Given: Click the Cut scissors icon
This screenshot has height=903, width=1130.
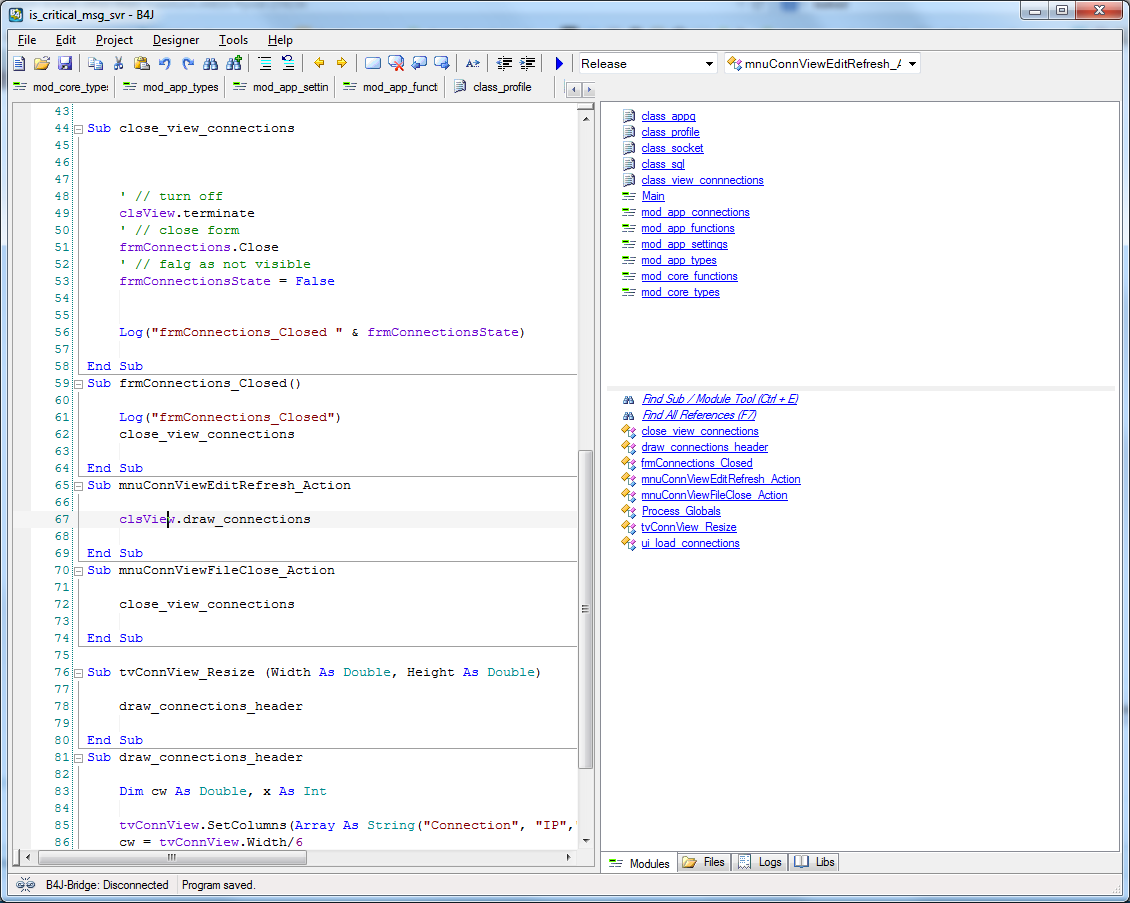Looking at the screenshot, I should 118,63.
